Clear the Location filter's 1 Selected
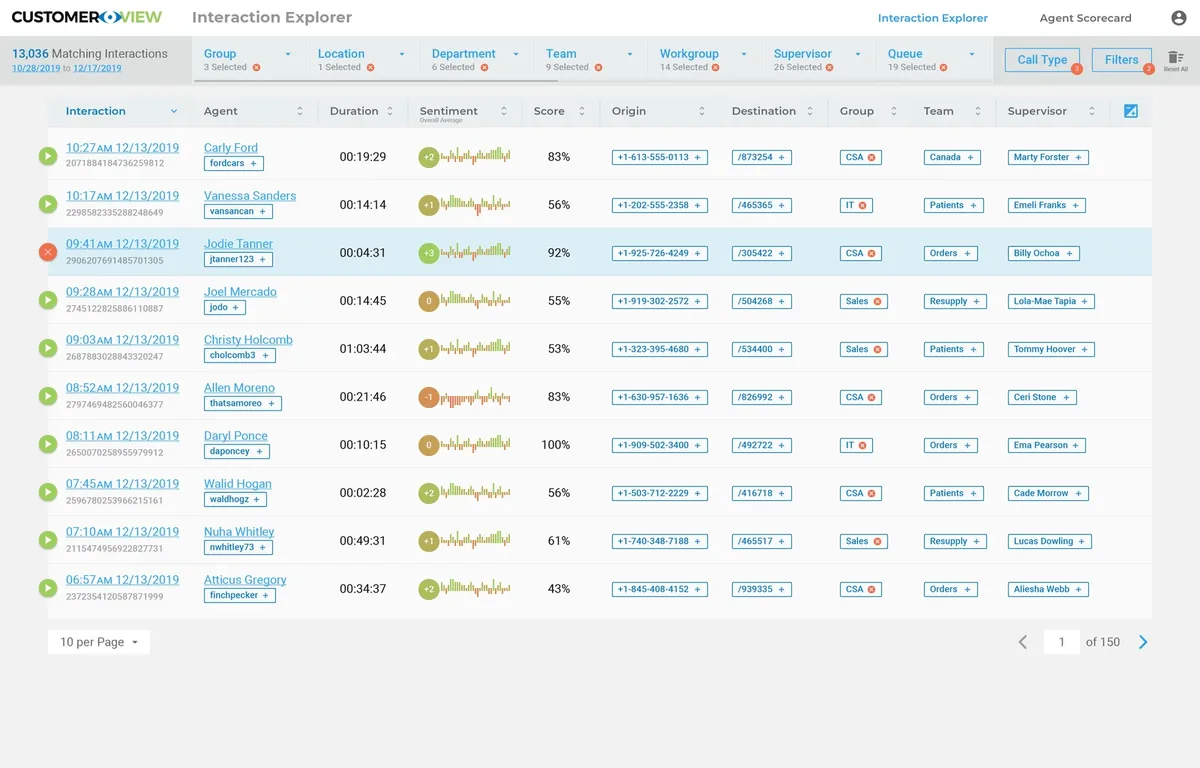 [x=370, y=68]
